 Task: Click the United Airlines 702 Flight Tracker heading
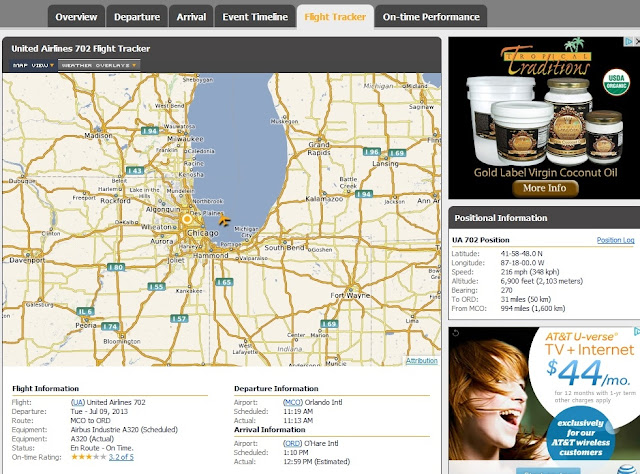(81, 49)
